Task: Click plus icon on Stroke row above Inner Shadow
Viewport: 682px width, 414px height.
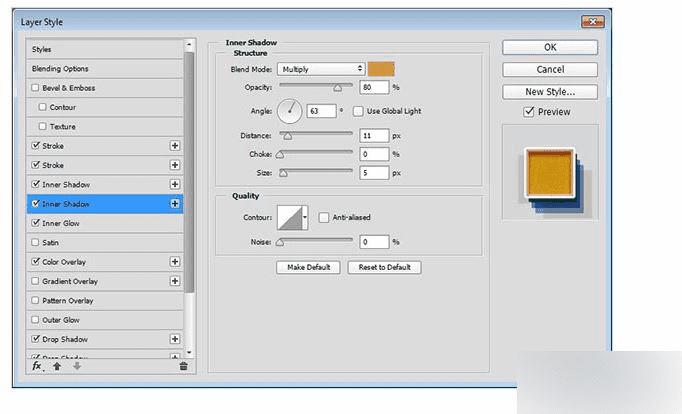Action: click(x=175, y=165)
